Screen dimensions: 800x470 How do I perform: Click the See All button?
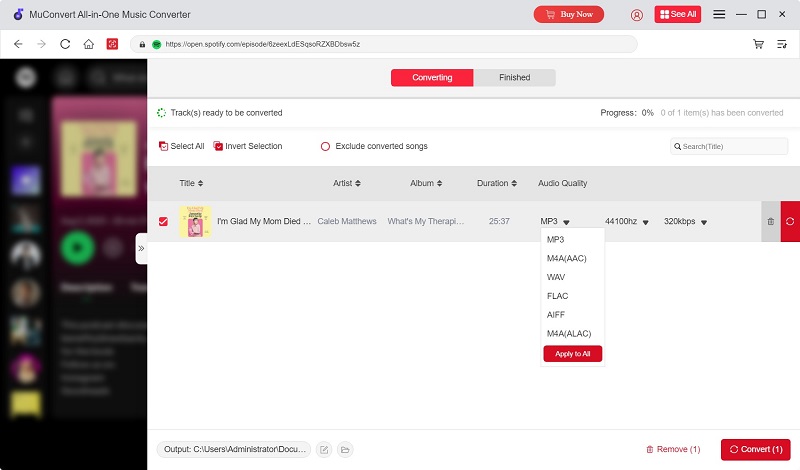click(x=678, y=14)
